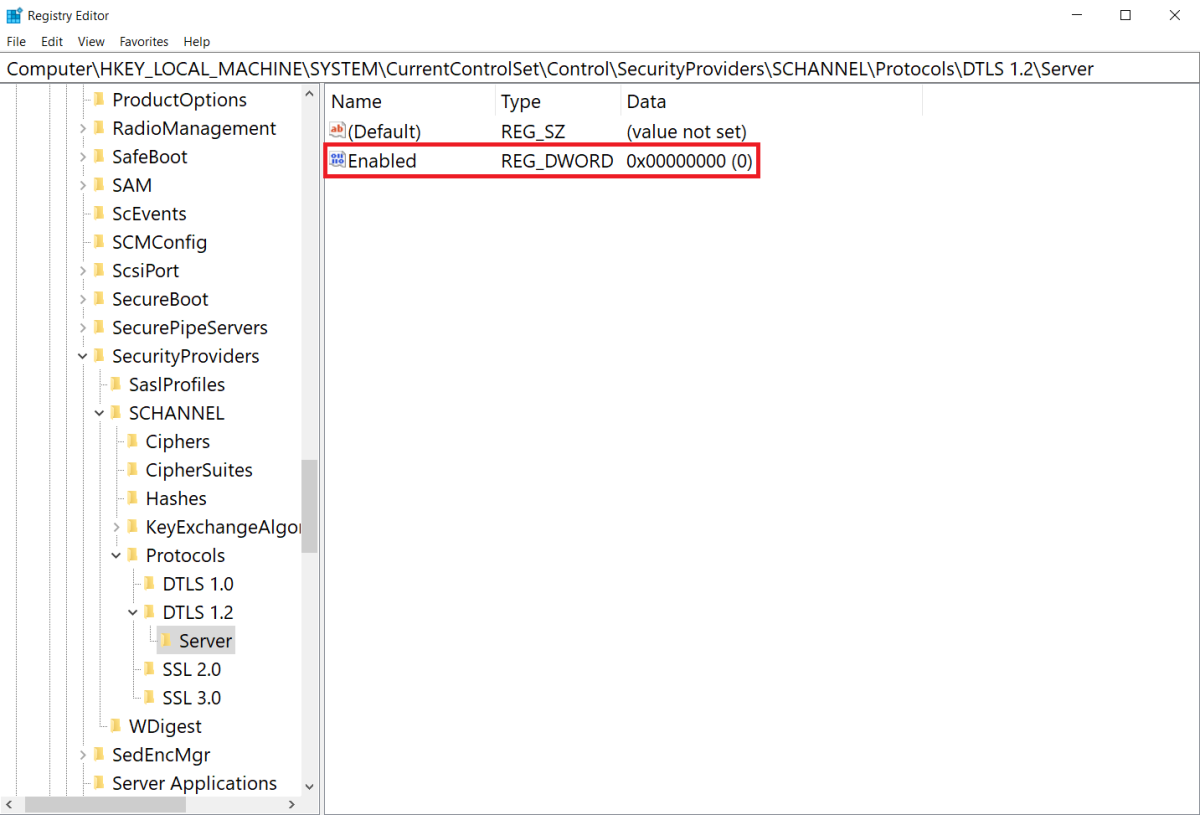Expand the RadioManagement key
Image resolution: width=1200 pixels, height=815 pixels.
click(83, 128)
